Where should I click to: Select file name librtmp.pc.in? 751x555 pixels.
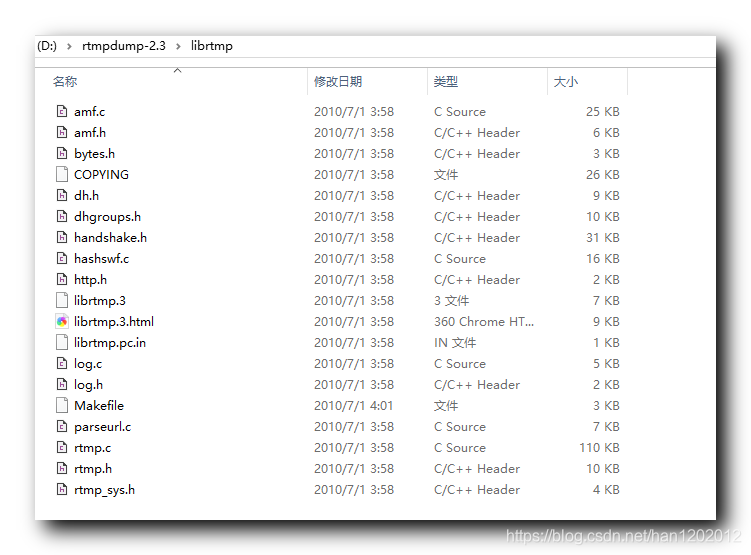[x=110, y=343]
